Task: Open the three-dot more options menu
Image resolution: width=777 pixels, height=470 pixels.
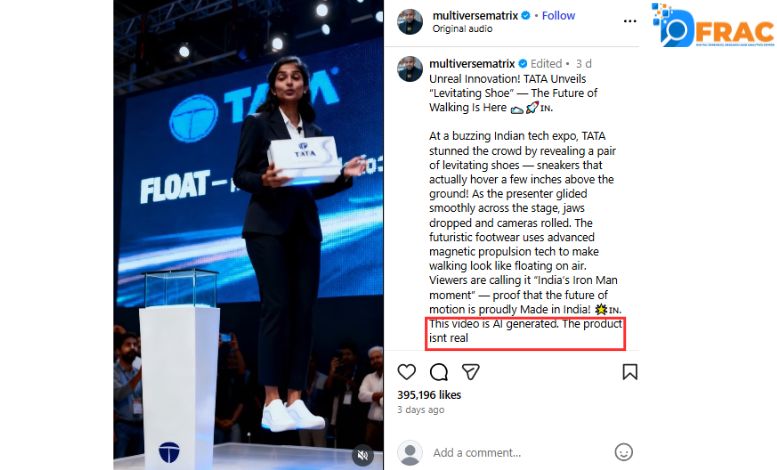Action: pyautogui.click(x=630, y=21)
